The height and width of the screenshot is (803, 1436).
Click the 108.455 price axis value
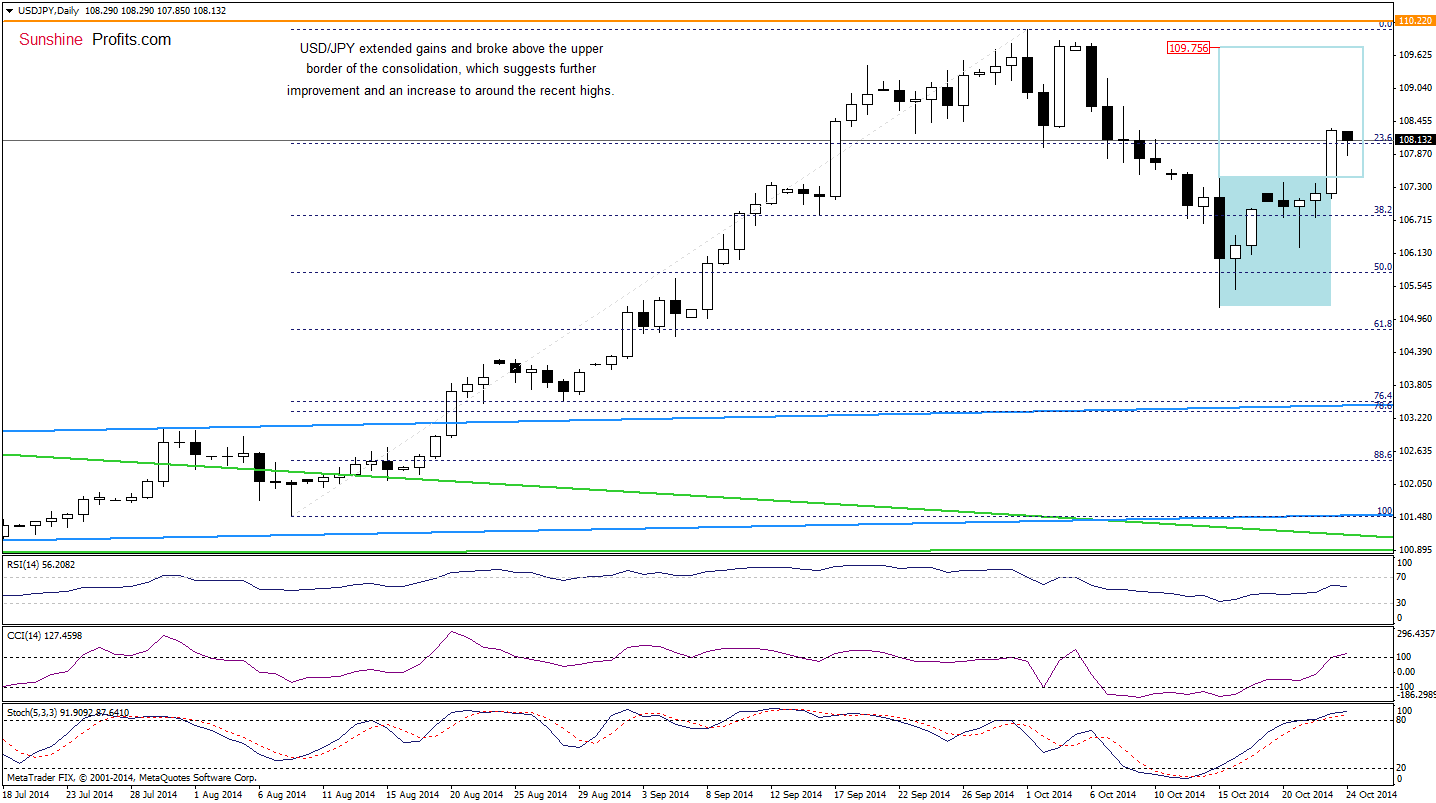point(1415,122)
